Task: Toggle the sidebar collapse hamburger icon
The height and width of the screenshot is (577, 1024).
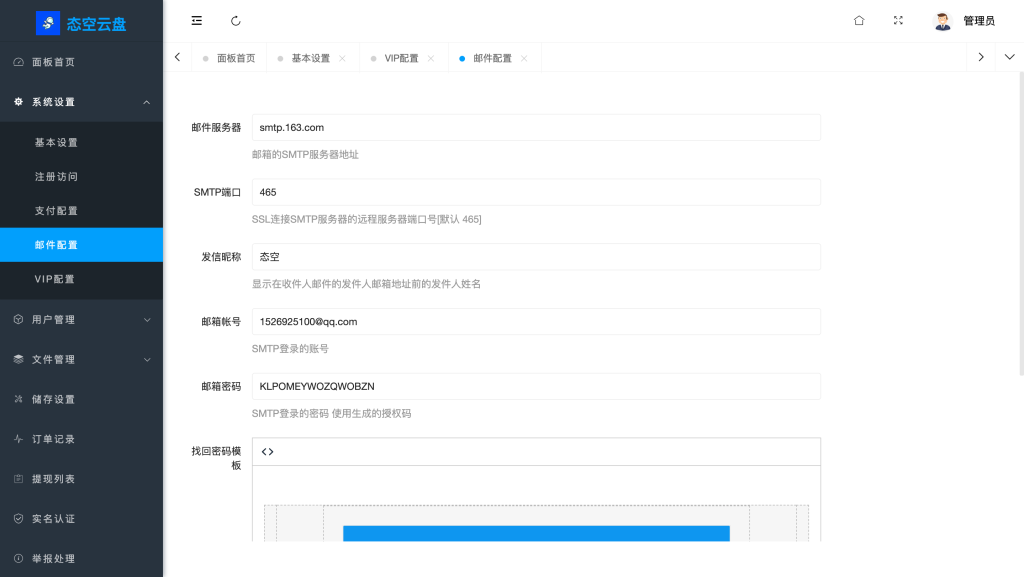Action: pyautogui.click(x=196, y=20)
